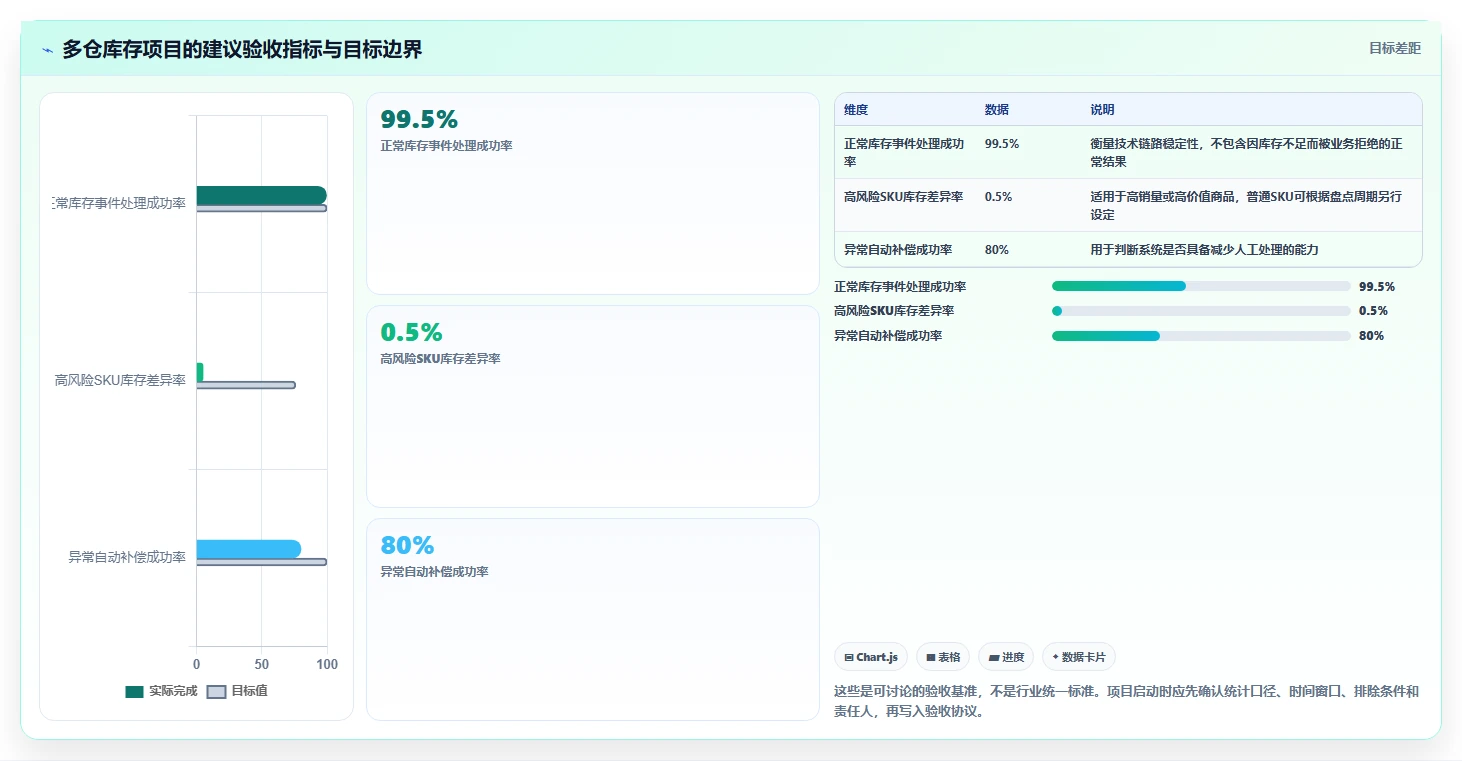The image size is (1462, 761).
Task: Click the 异常自动补偿成功率 caption in the bottom card
Action: pos(434,572)
